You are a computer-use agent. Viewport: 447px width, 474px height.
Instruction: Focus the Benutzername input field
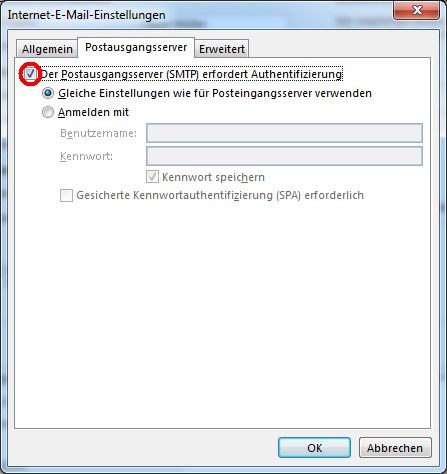(284, 133)
